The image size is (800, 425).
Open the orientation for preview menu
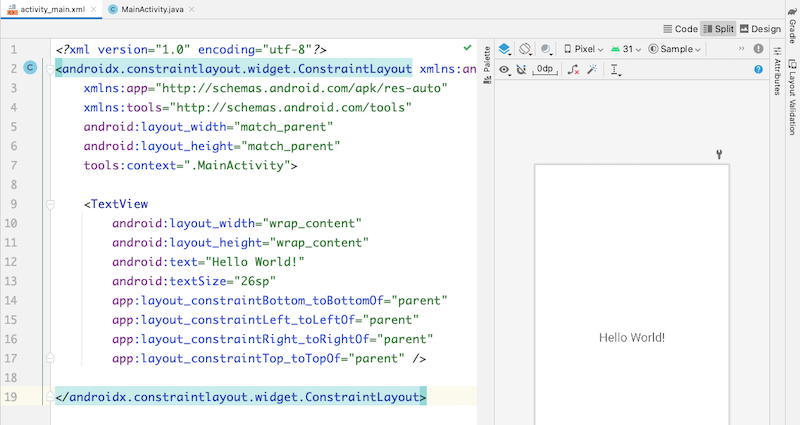525,49
